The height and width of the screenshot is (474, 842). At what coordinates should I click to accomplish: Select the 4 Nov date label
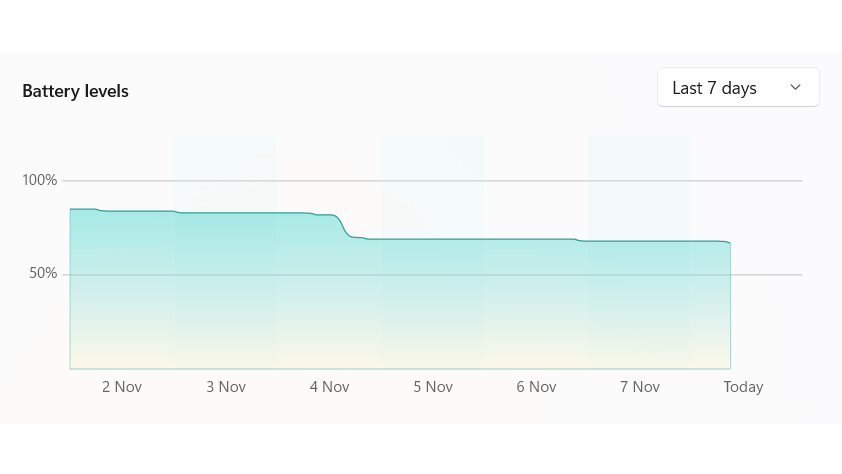[329, 387]
